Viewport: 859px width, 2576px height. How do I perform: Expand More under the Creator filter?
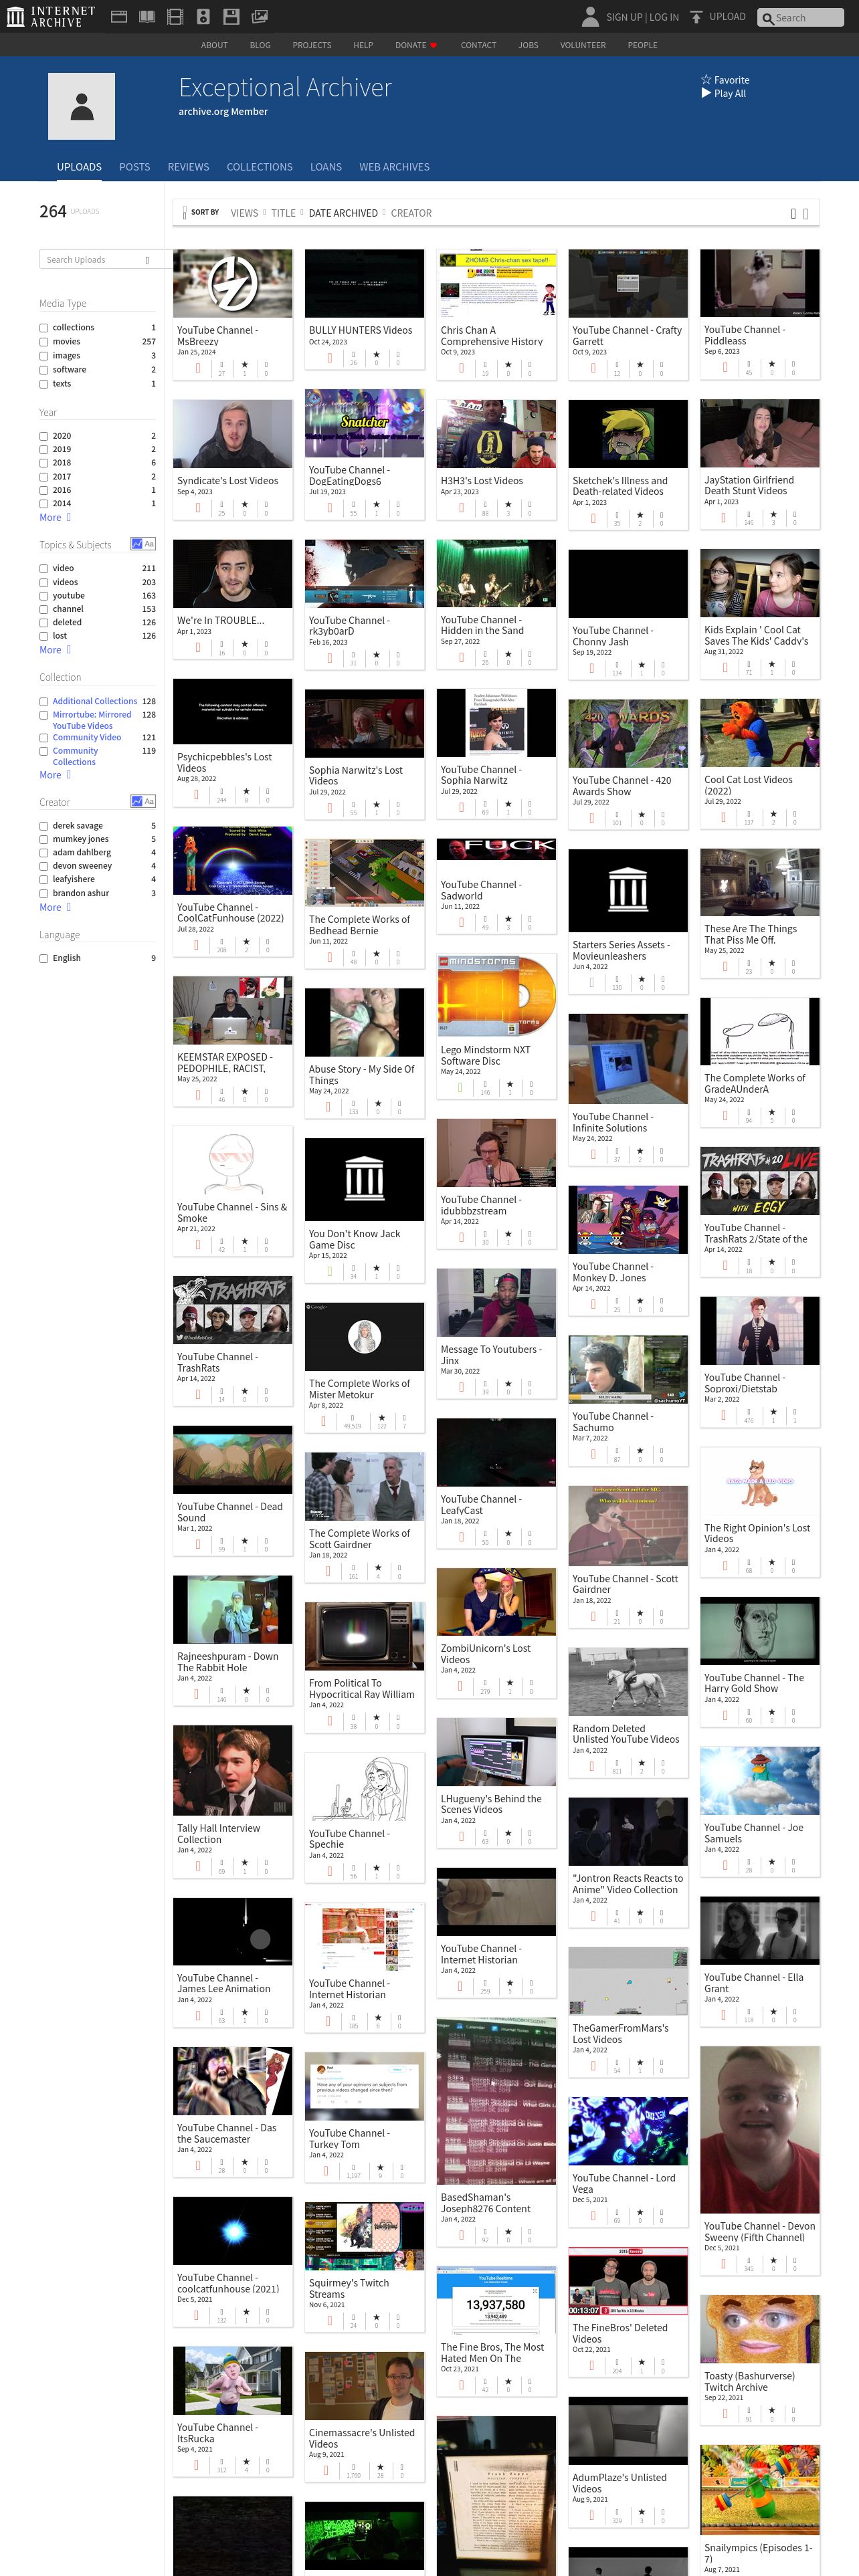[55, 907]
